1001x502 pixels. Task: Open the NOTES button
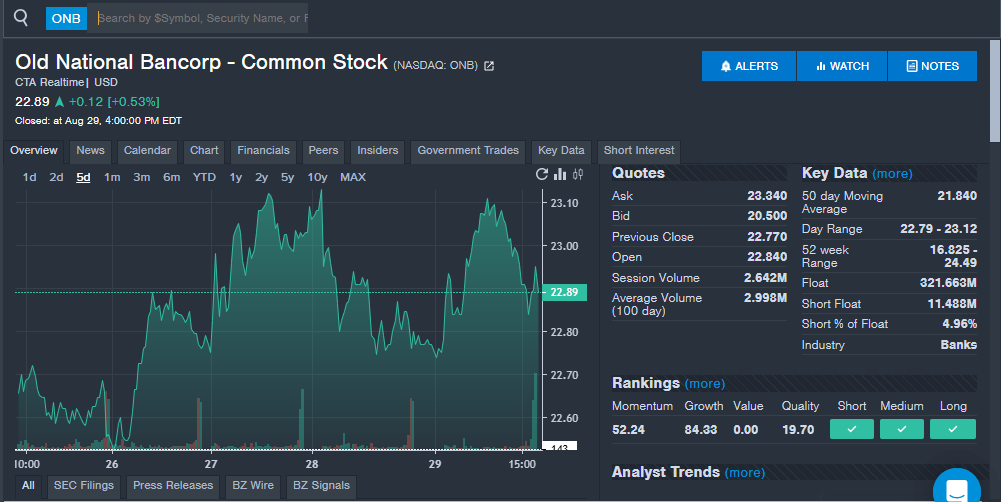(x=932, y=66)
